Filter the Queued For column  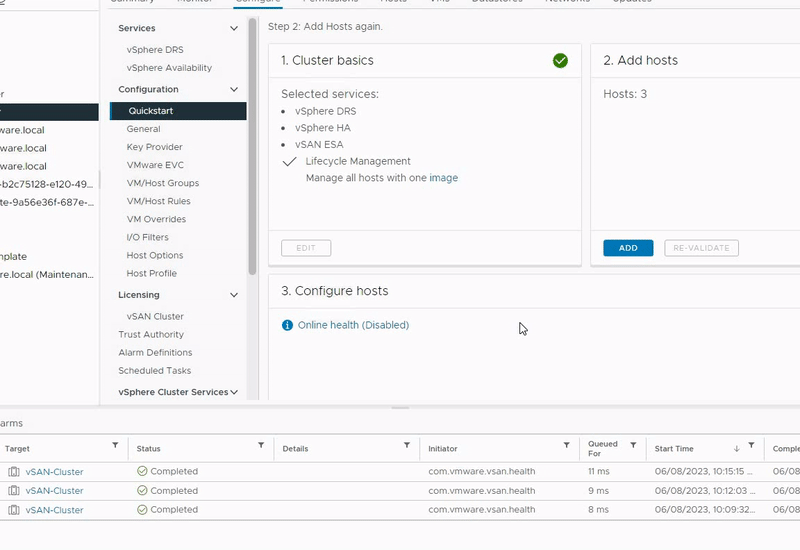[633, 445]
